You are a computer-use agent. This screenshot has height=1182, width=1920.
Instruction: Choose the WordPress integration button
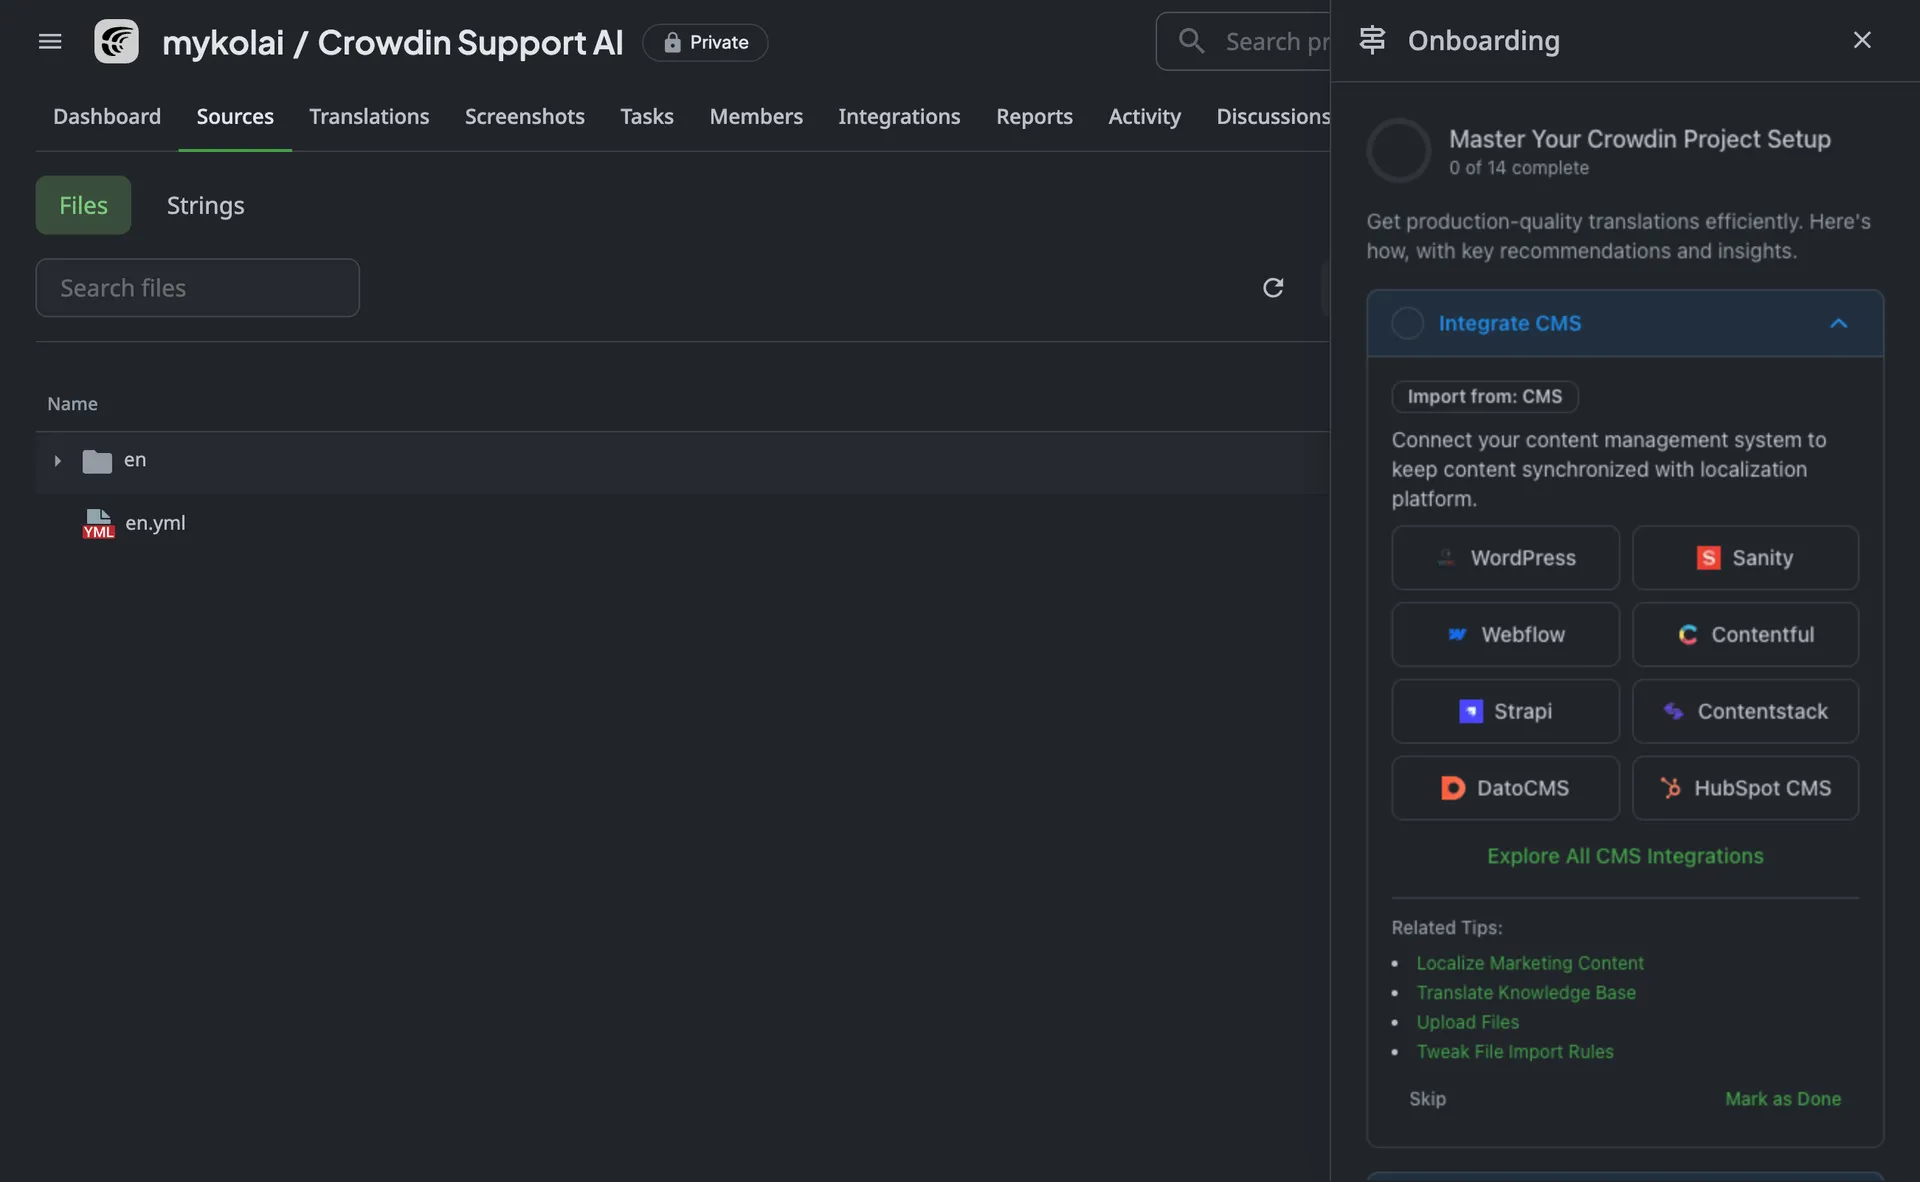click(x=1505, y=558)
